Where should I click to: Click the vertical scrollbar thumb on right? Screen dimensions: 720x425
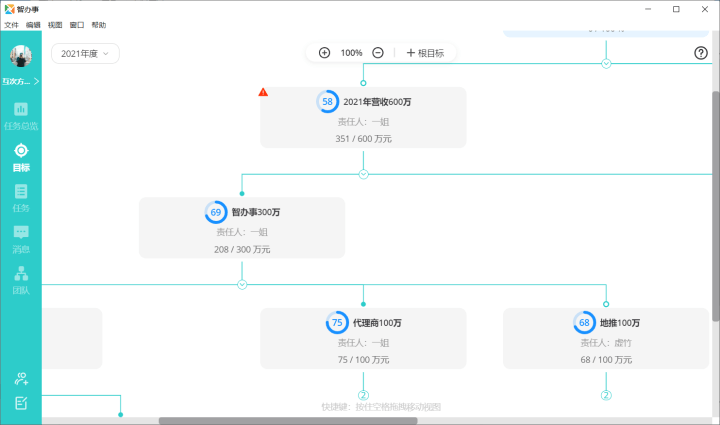pyautogui.click(x=716, y=206)
